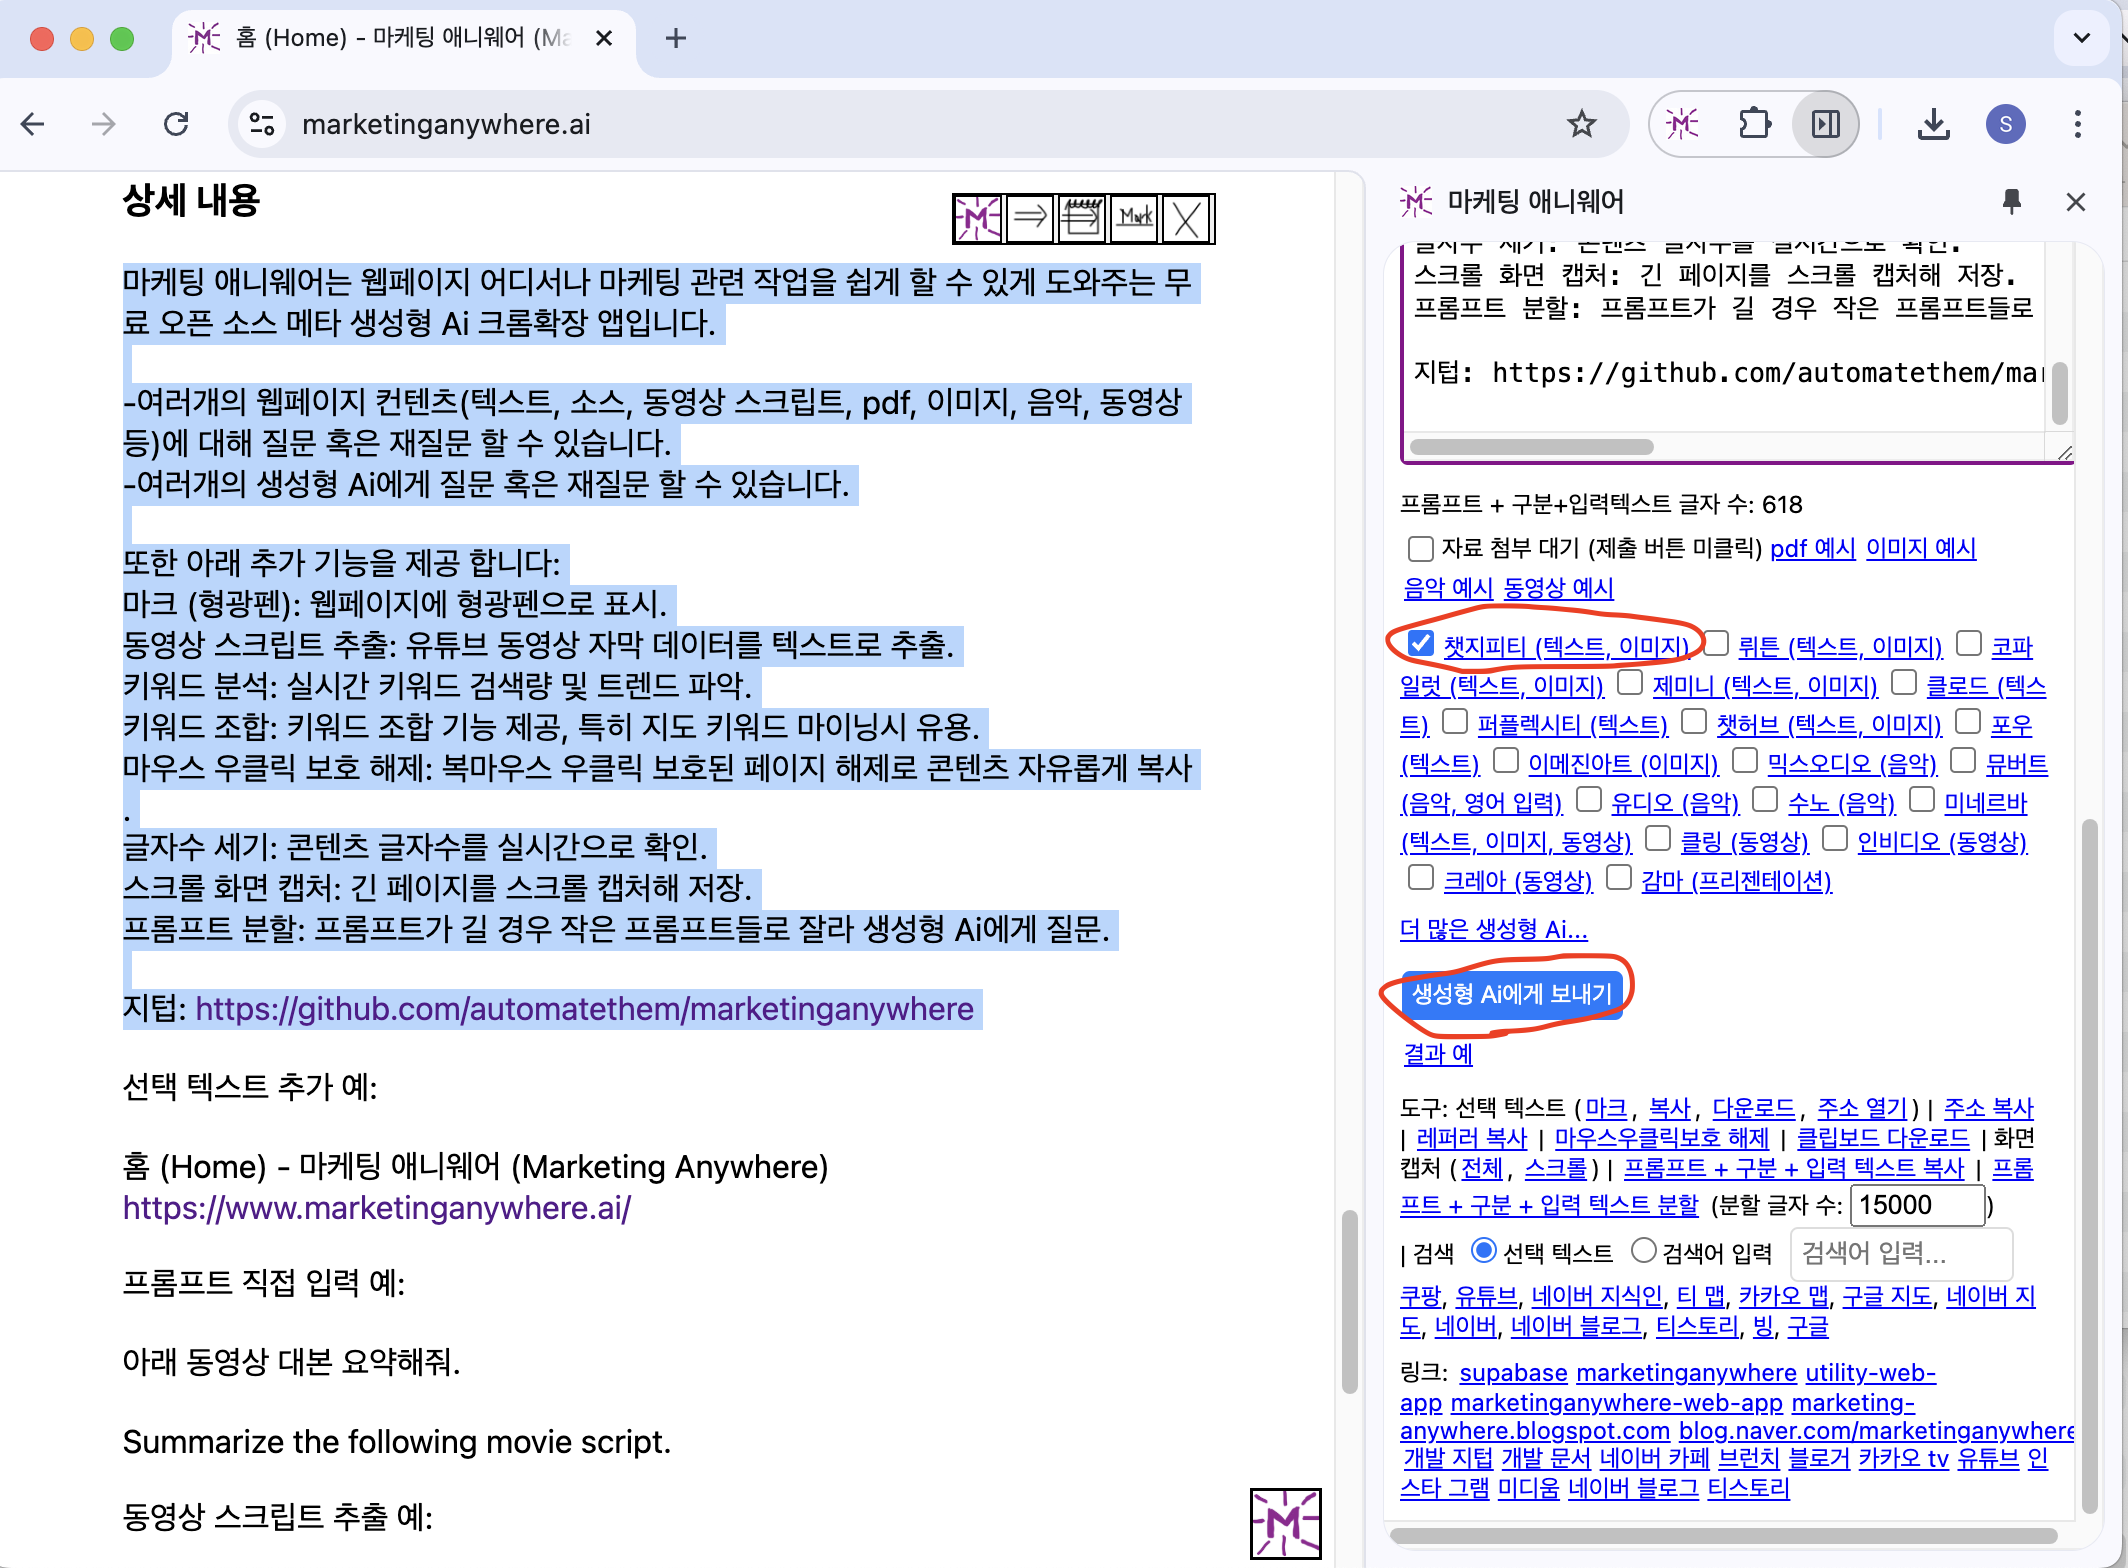The height and width of the screenshot is (1568, 2128).
Task: Search on 쿠팡 link
Action: [x=1420, y=1296]
